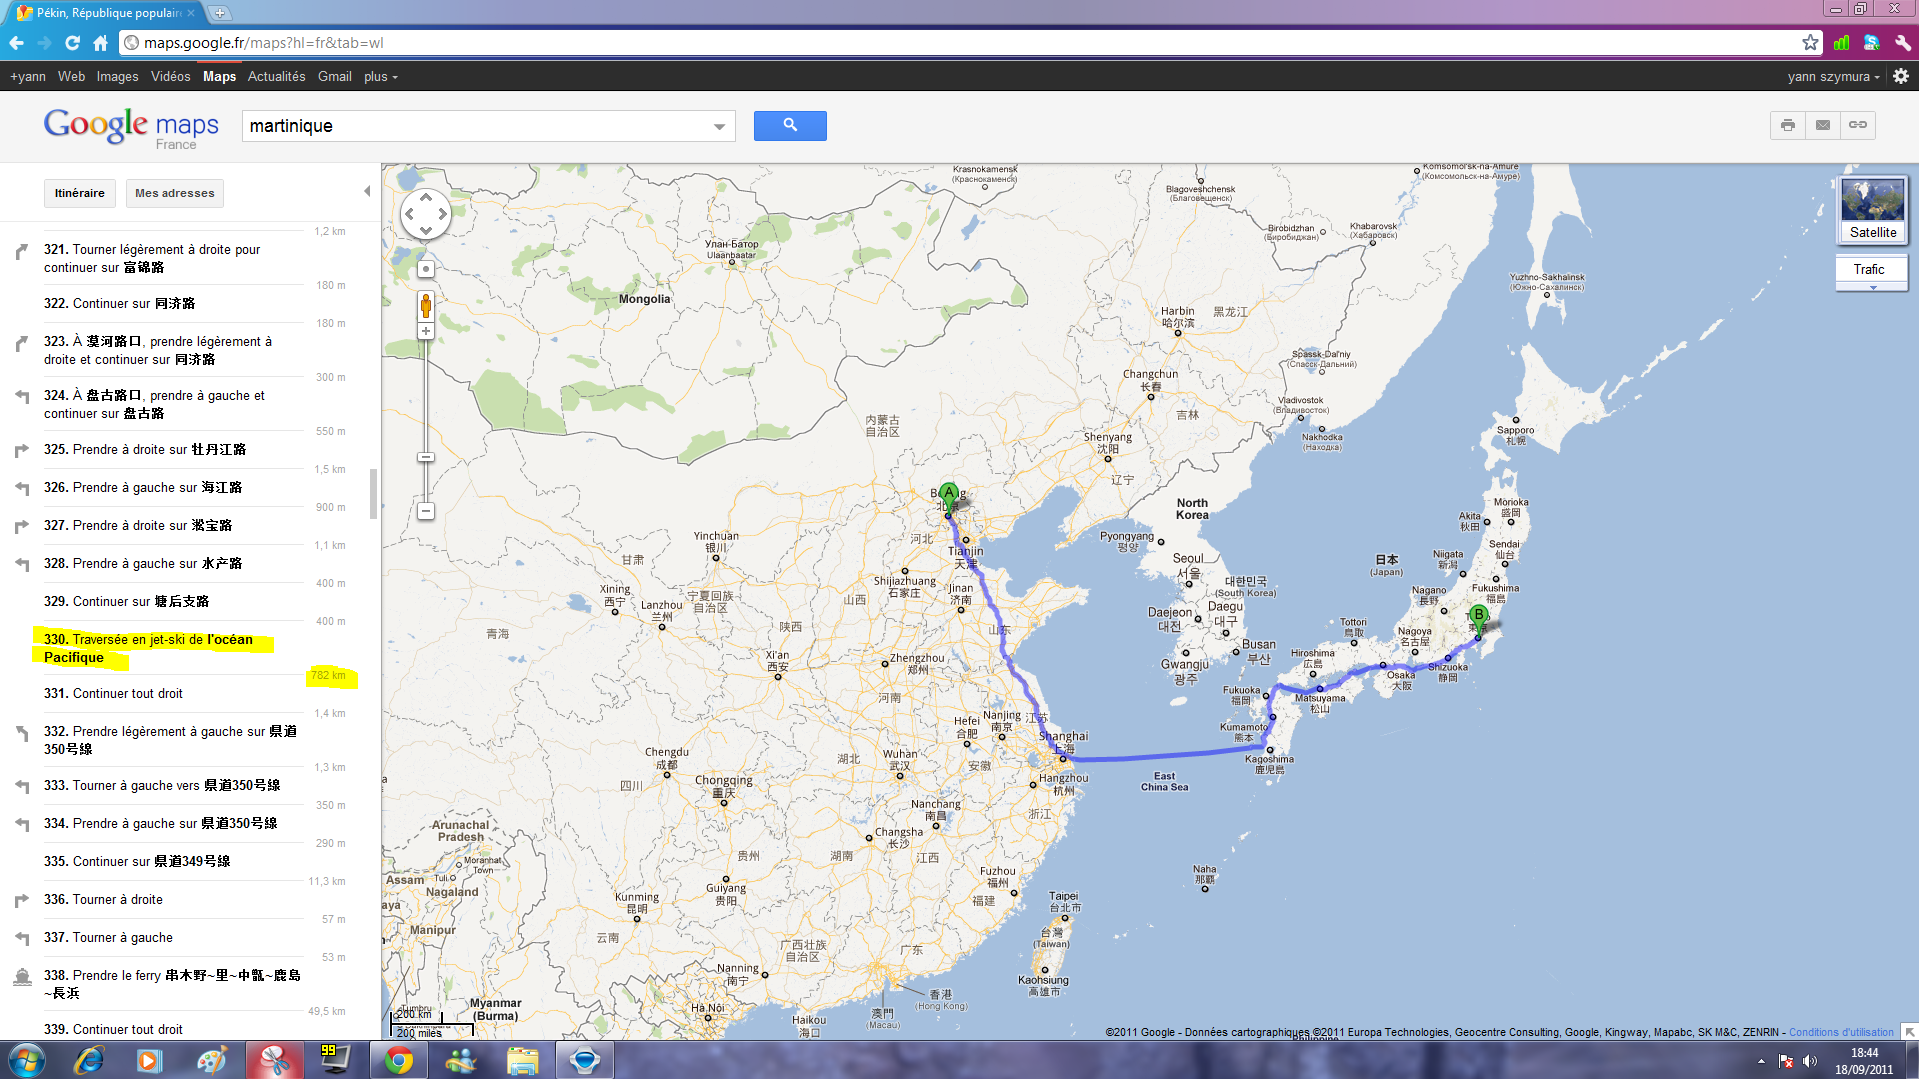Bookmark page with the star icon

(x=1810, y=43)
